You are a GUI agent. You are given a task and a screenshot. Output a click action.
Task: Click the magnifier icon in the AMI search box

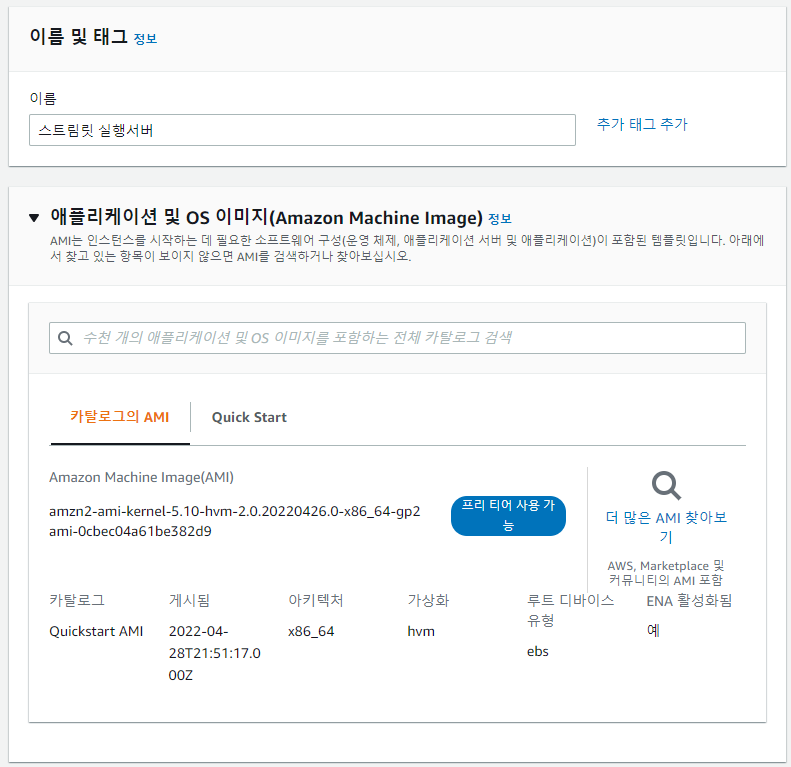click(65, 338)
